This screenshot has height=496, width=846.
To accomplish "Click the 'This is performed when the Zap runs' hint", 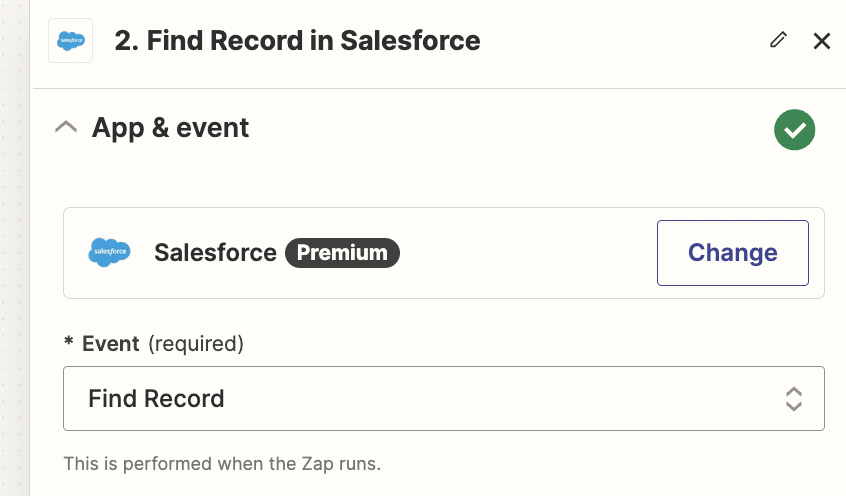I will (222, 464).
